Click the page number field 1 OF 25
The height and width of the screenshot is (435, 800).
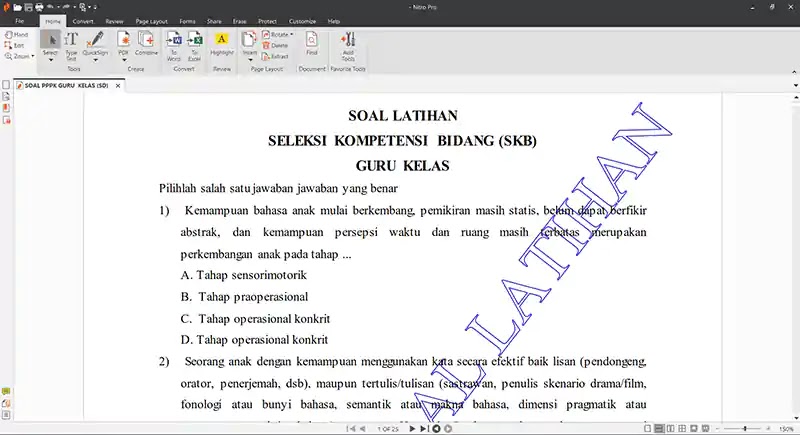[x=388, y=429]
